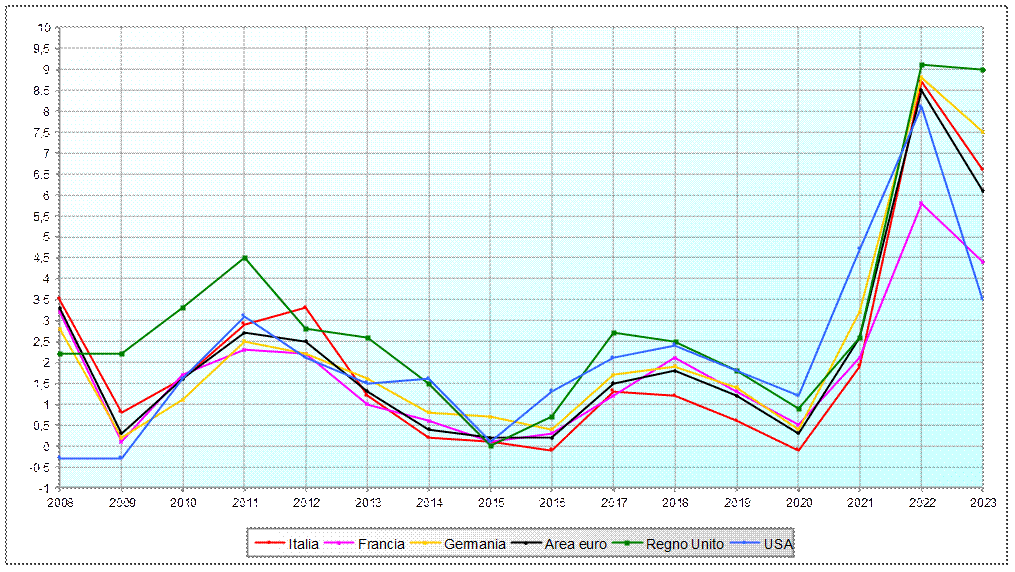Viewport: 1015px width, 572px height.
Task: Click the blue USA data point for 2023
Action: pos(983,299)
